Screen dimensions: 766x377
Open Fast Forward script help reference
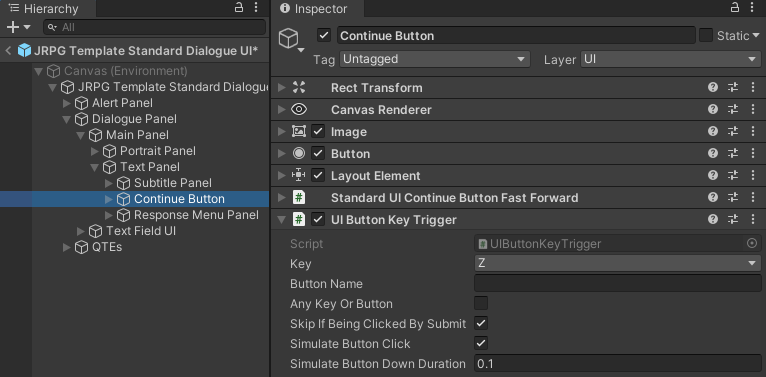713,197
